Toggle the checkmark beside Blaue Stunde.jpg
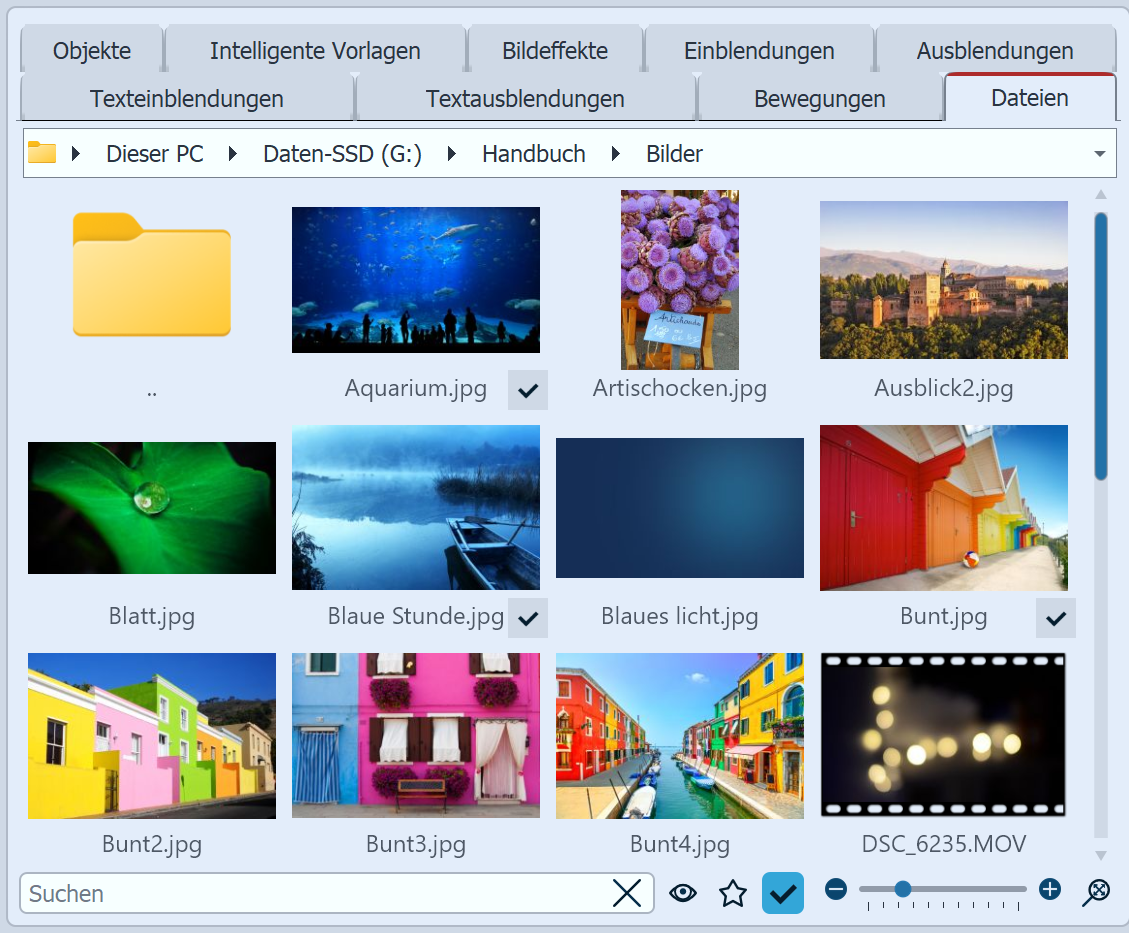Image resolution: width=1129 pixels, height=933 pixels. [528, 617]
